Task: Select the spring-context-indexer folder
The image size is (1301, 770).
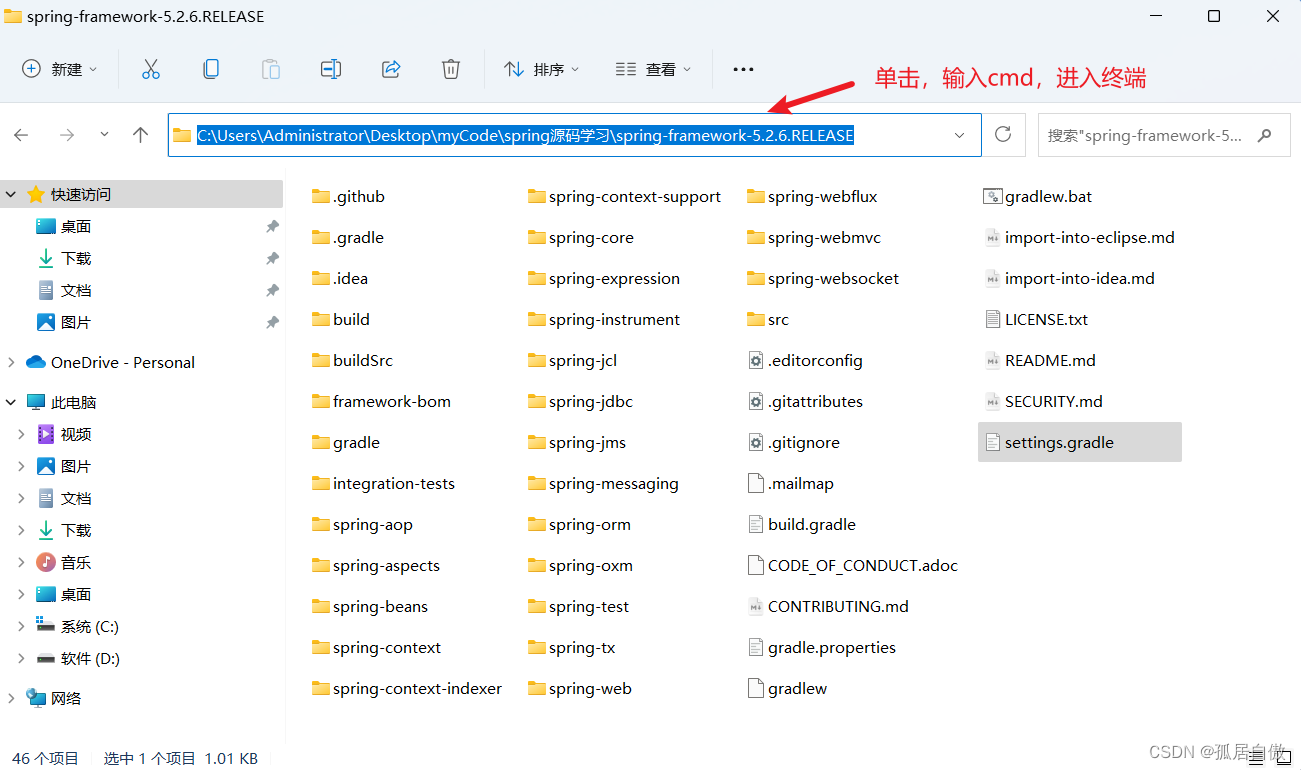Action: (x=406, y=688)
